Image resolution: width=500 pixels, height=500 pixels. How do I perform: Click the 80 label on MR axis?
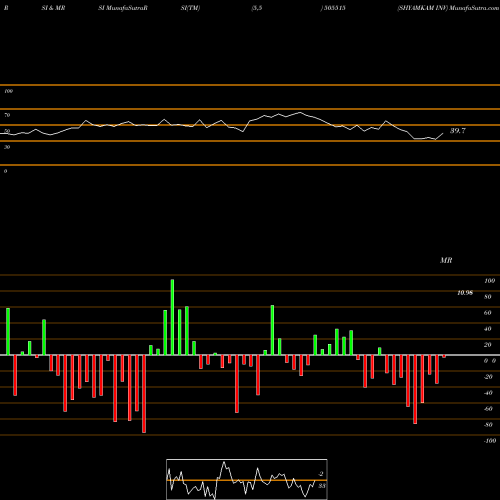[488, 297]
